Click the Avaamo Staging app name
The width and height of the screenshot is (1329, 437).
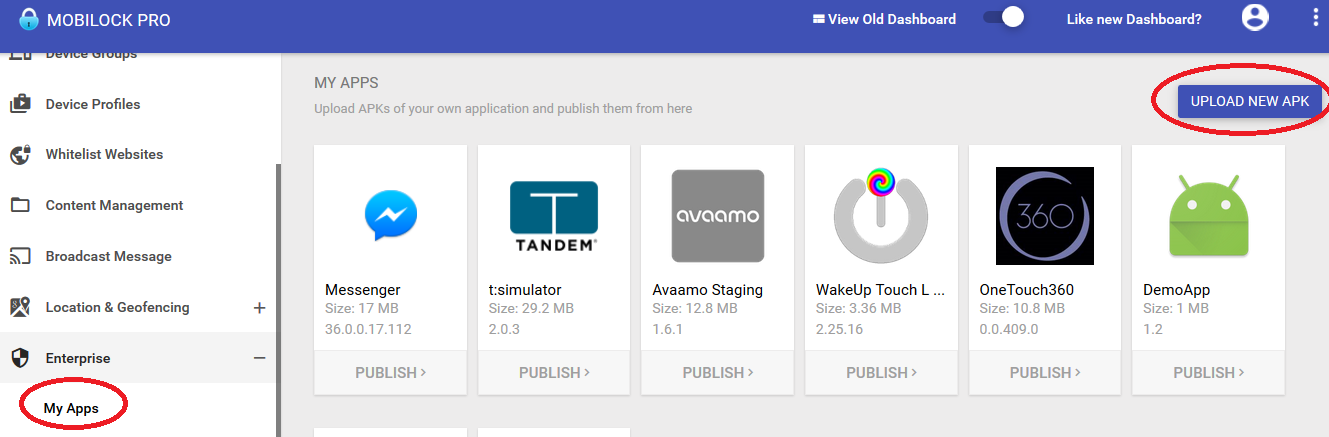click(x=708, y=290)
